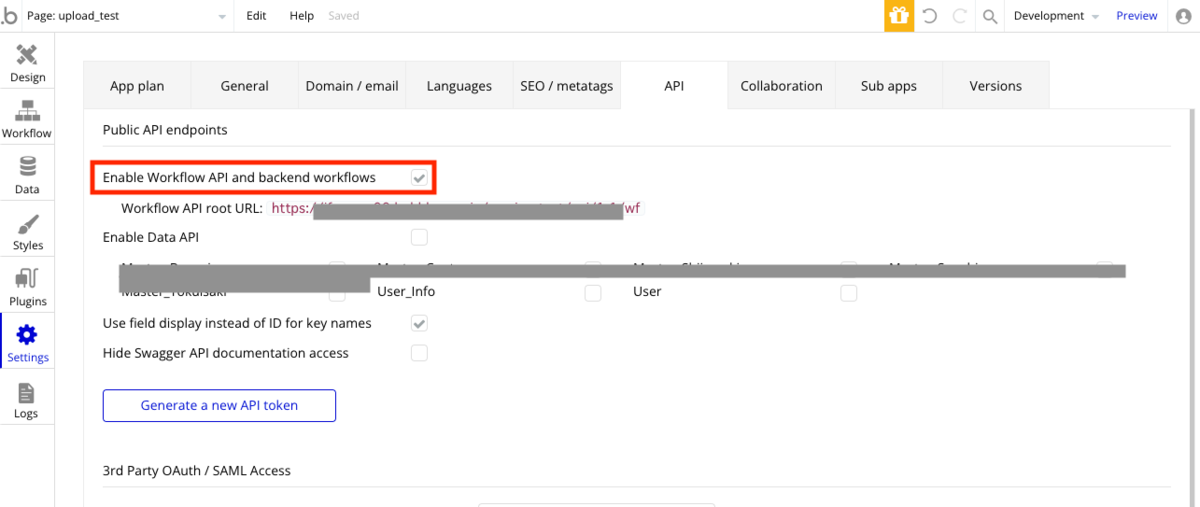Switch to the Collaboration tab
The width and height of the screenshot is (1200, 507).
[x=781, y=86]
